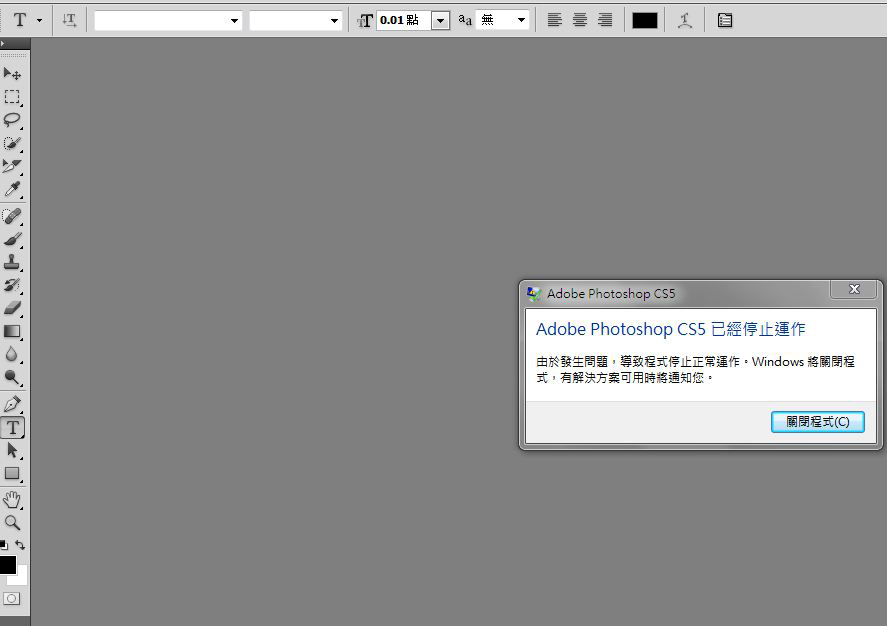
Task: Select the Eyedropper tool
Action: click(x=12, y=189)
